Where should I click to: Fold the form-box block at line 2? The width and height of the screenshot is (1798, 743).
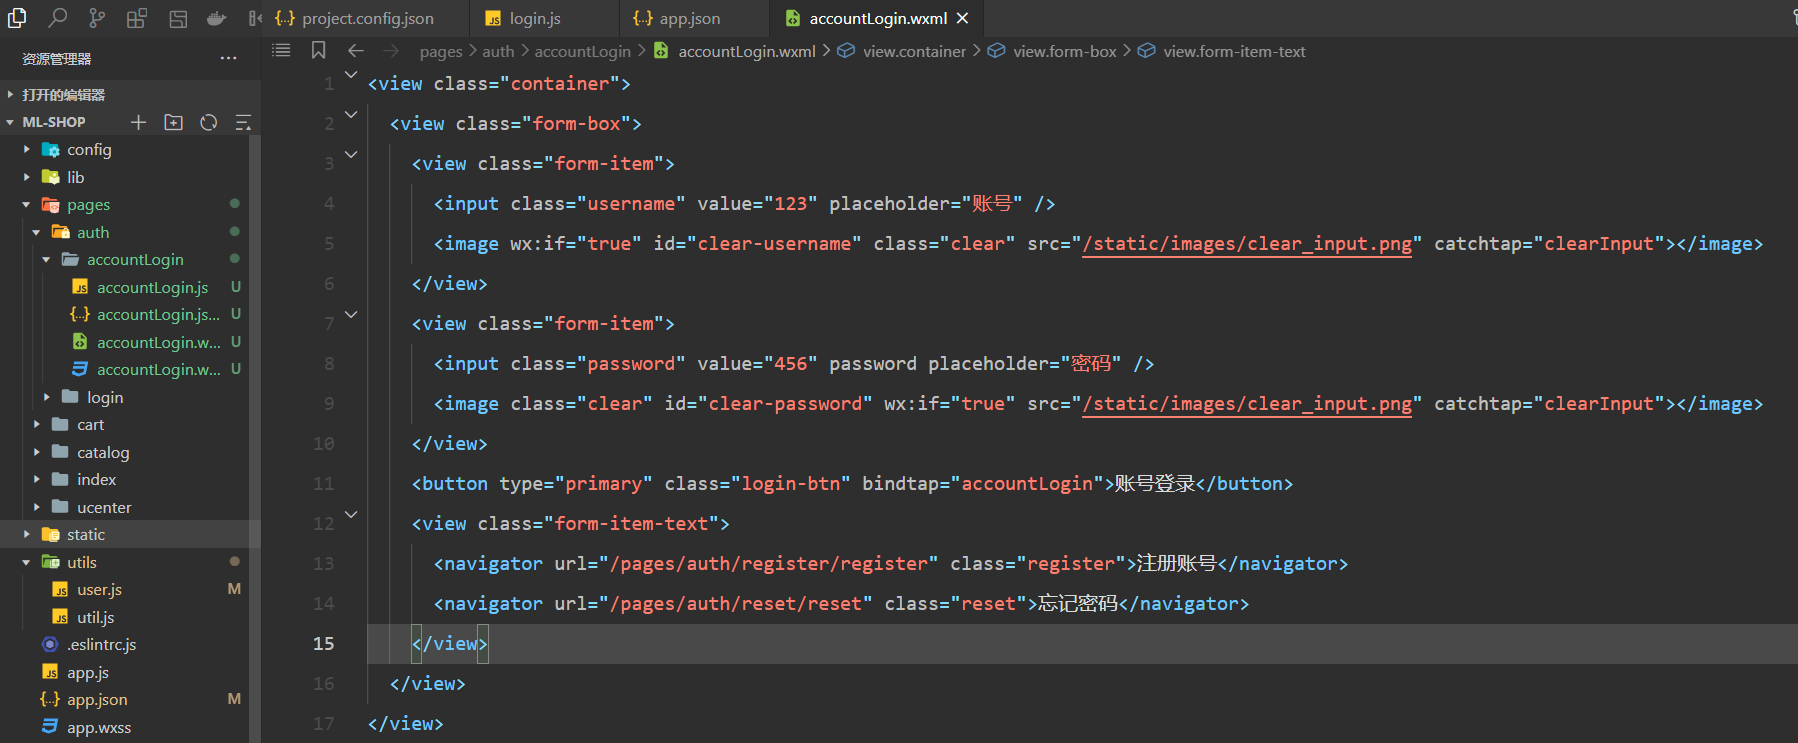[x=351, y=114]
